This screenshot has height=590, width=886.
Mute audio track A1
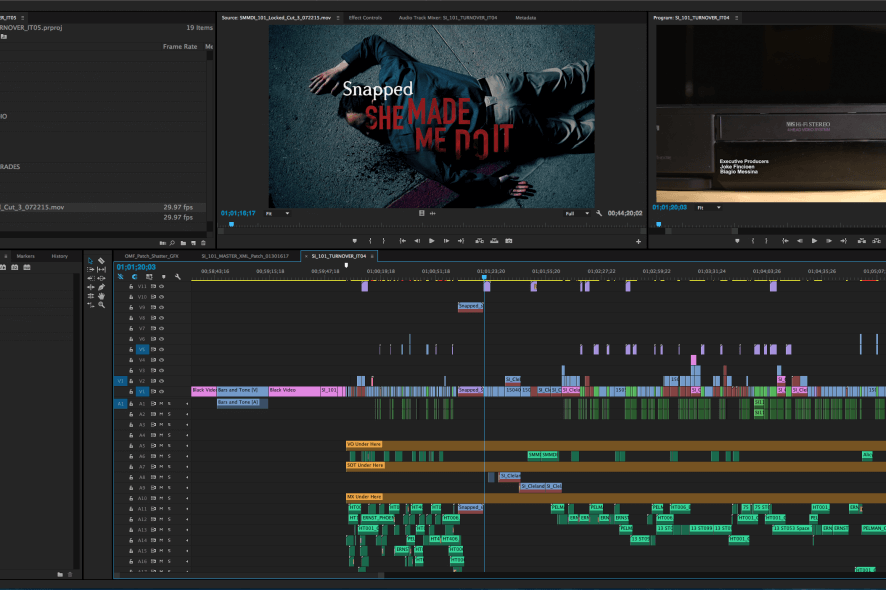coord(161,404)
